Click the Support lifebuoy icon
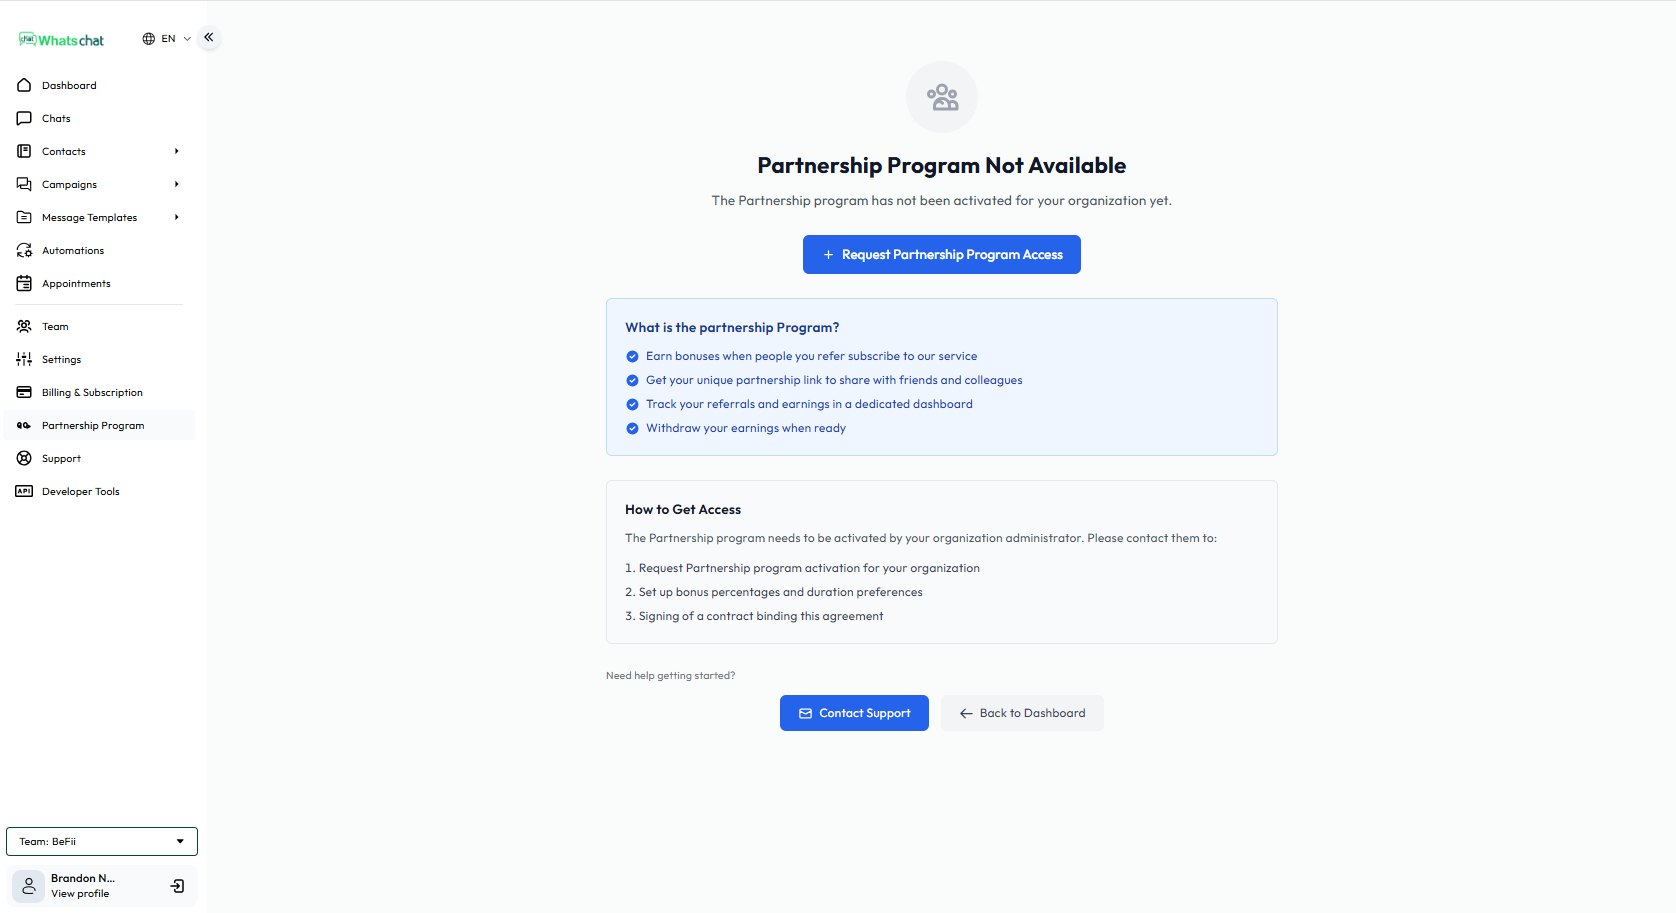 [x=24, y=458]
